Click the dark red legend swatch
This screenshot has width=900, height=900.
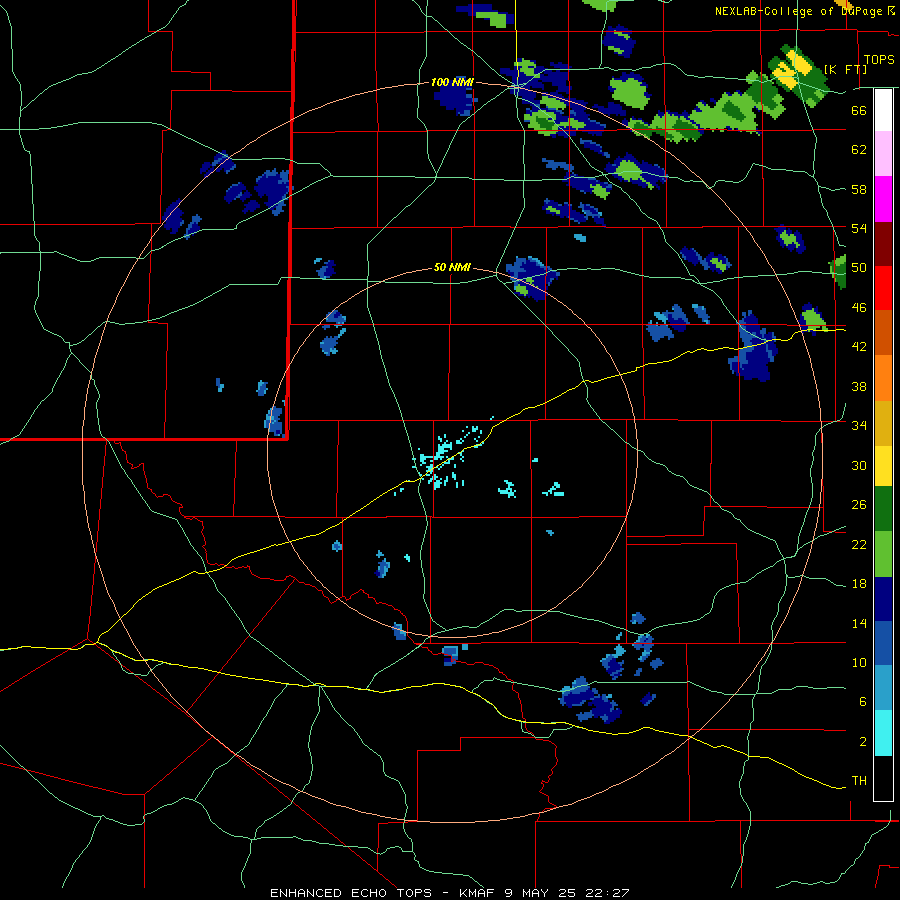point(883,243)
